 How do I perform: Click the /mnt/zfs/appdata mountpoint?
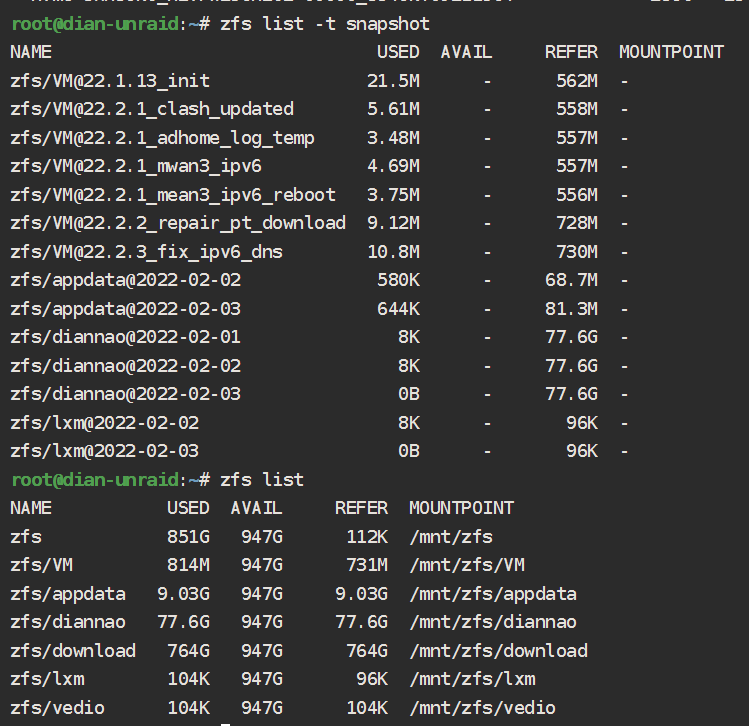[x=493, y=594]
